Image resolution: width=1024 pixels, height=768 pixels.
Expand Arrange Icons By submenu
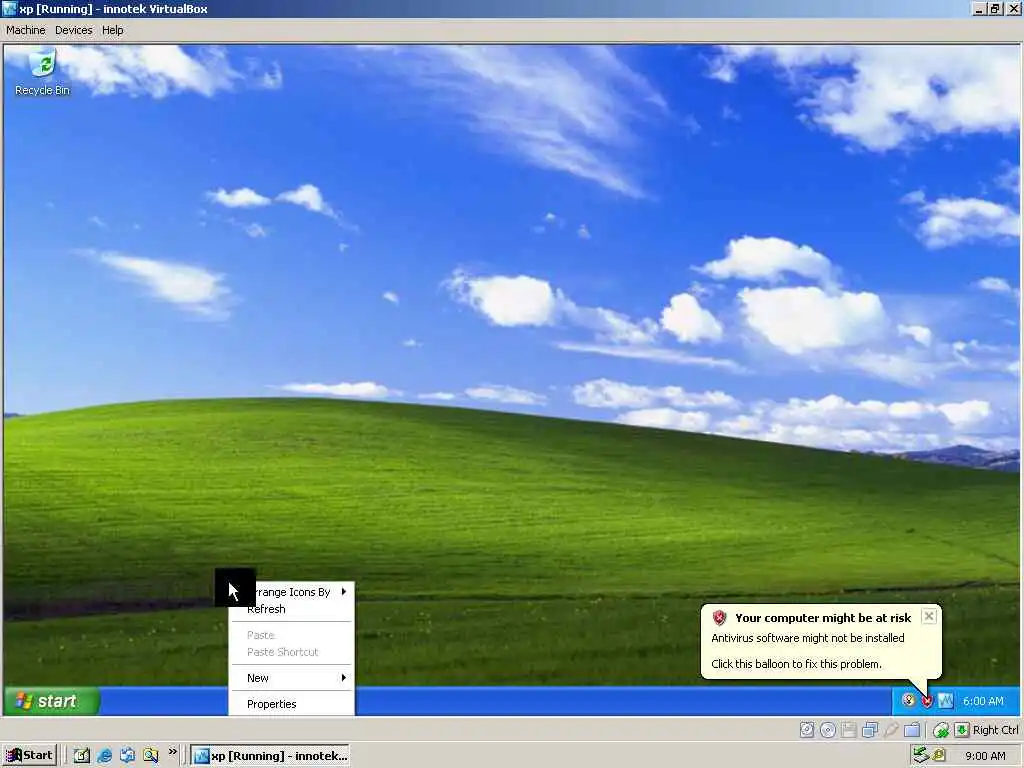(292, 592)
